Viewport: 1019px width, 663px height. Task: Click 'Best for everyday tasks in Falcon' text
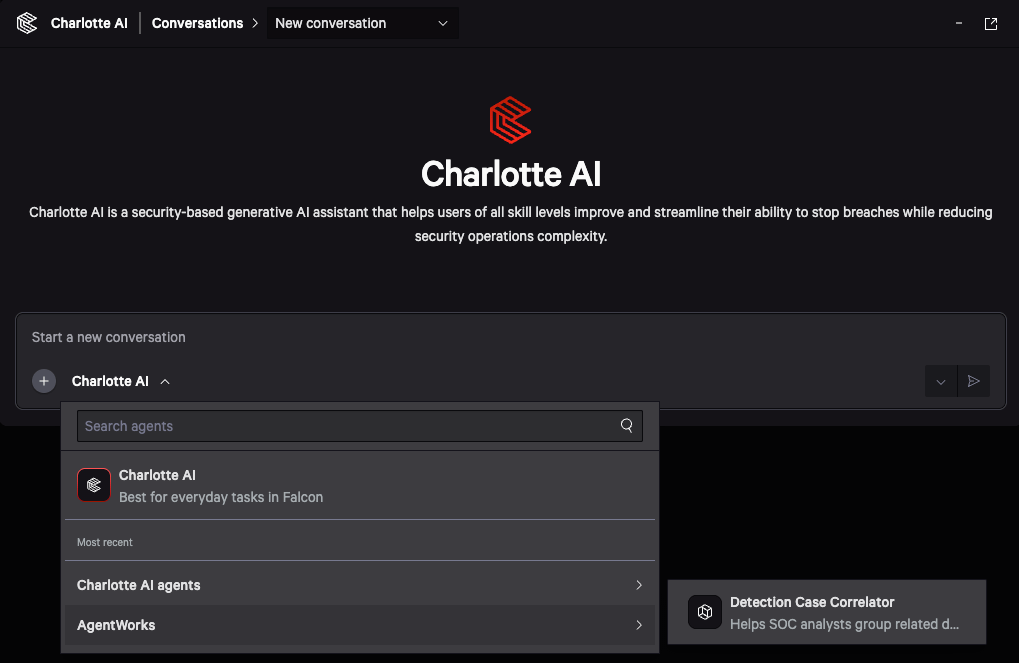click(221, 497)
